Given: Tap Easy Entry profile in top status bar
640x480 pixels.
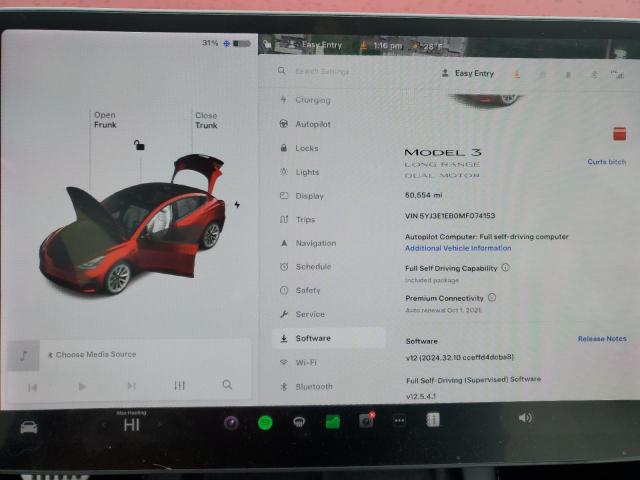Looking at the screenshot, I should (315, 44).
